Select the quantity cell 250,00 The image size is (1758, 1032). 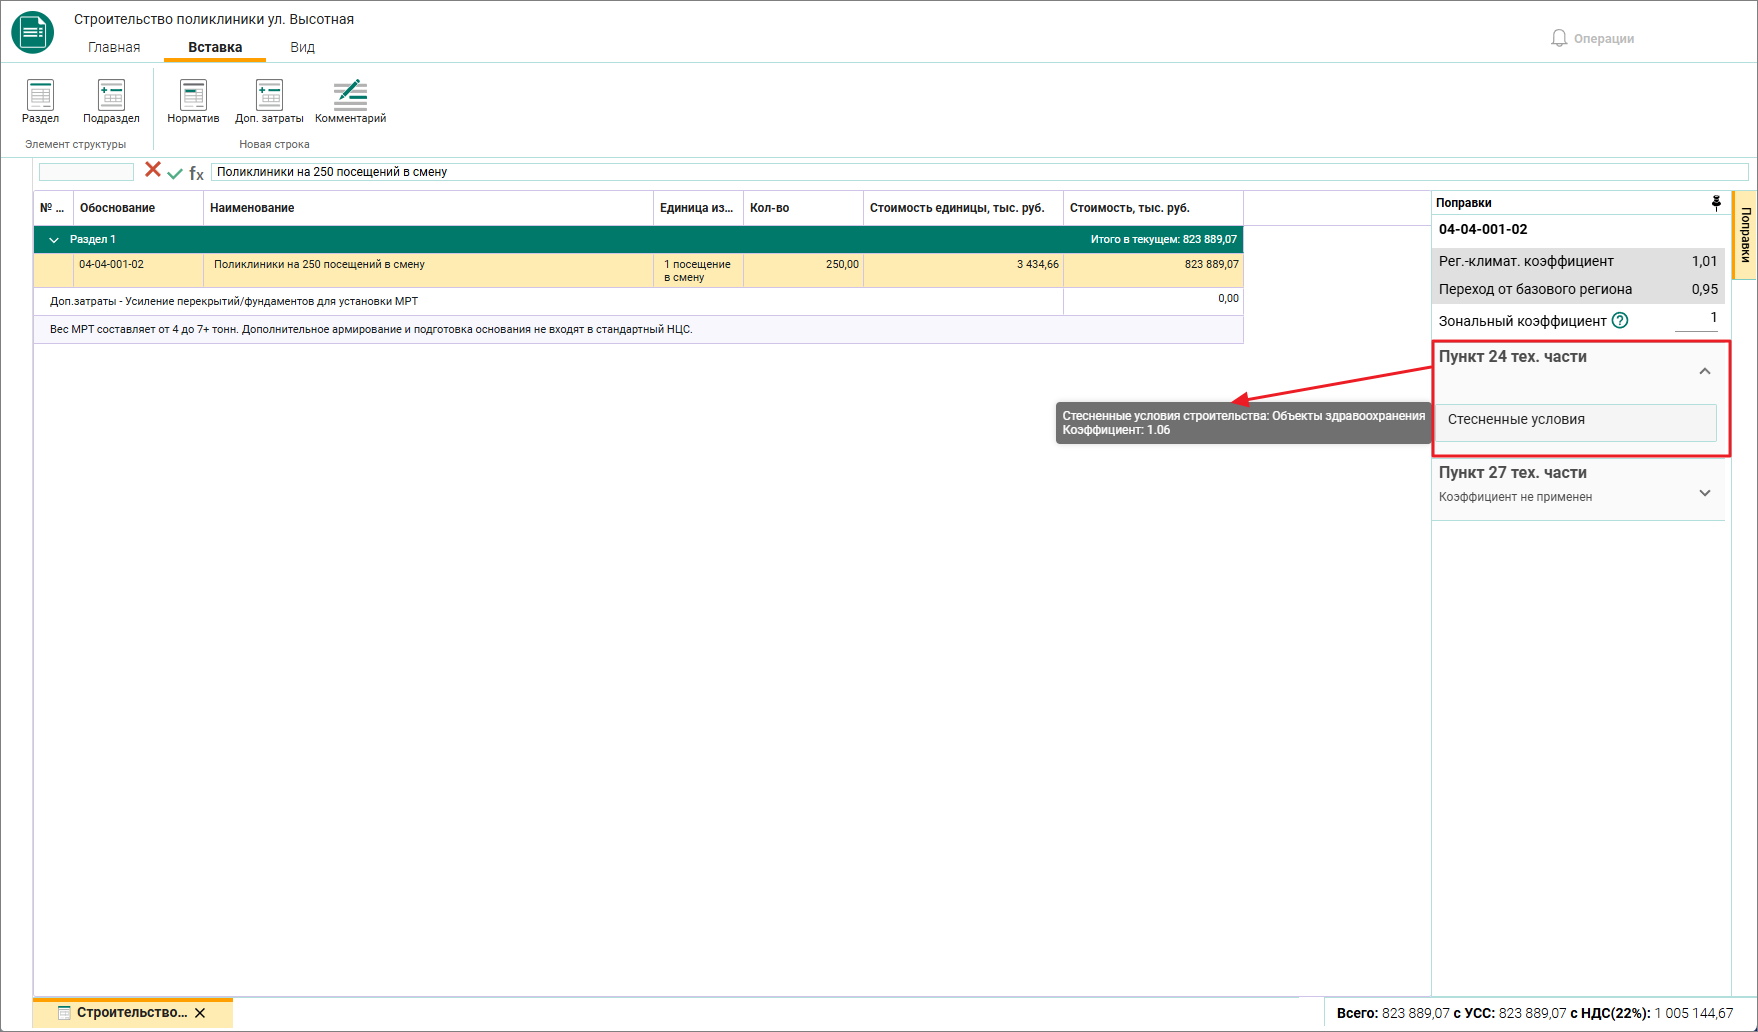coord(803,271)
